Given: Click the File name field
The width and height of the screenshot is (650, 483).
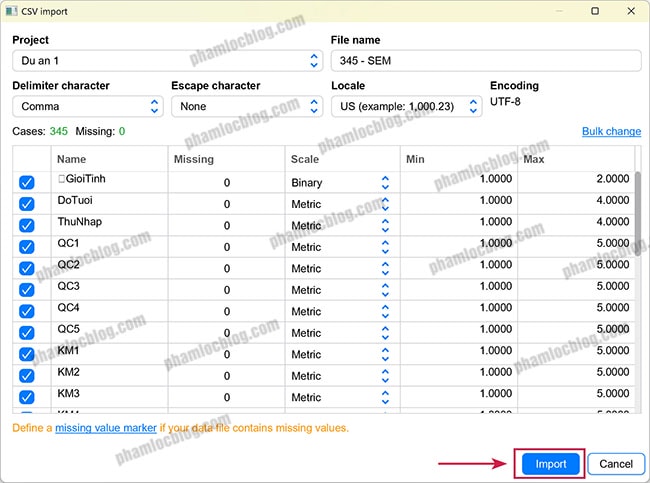Looking at the screenshot, I should 486,61.
